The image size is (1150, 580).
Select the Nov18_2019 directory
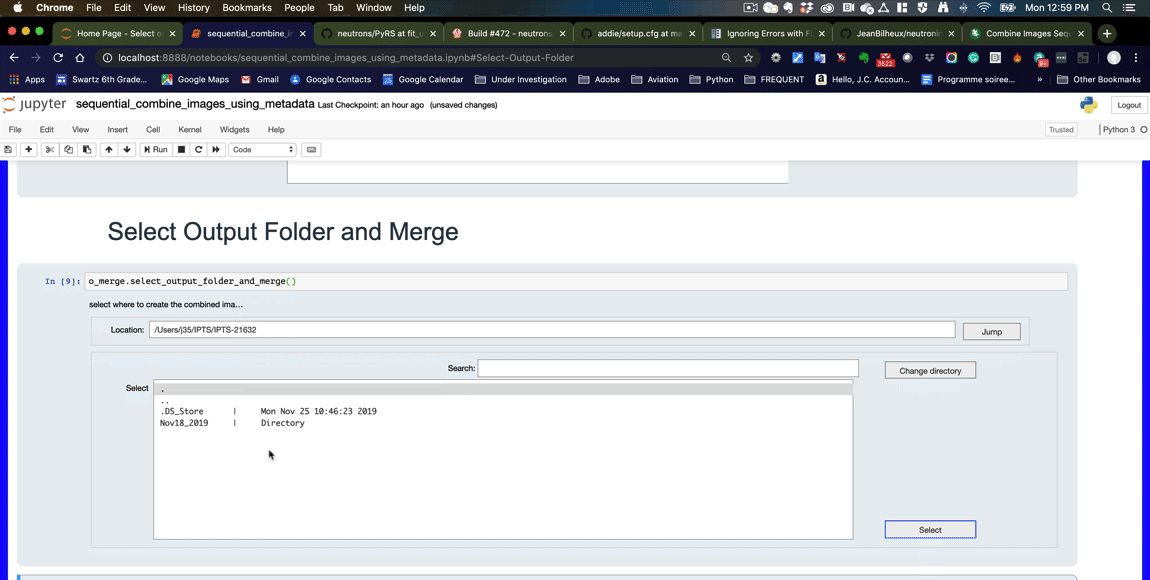[183, 422]
